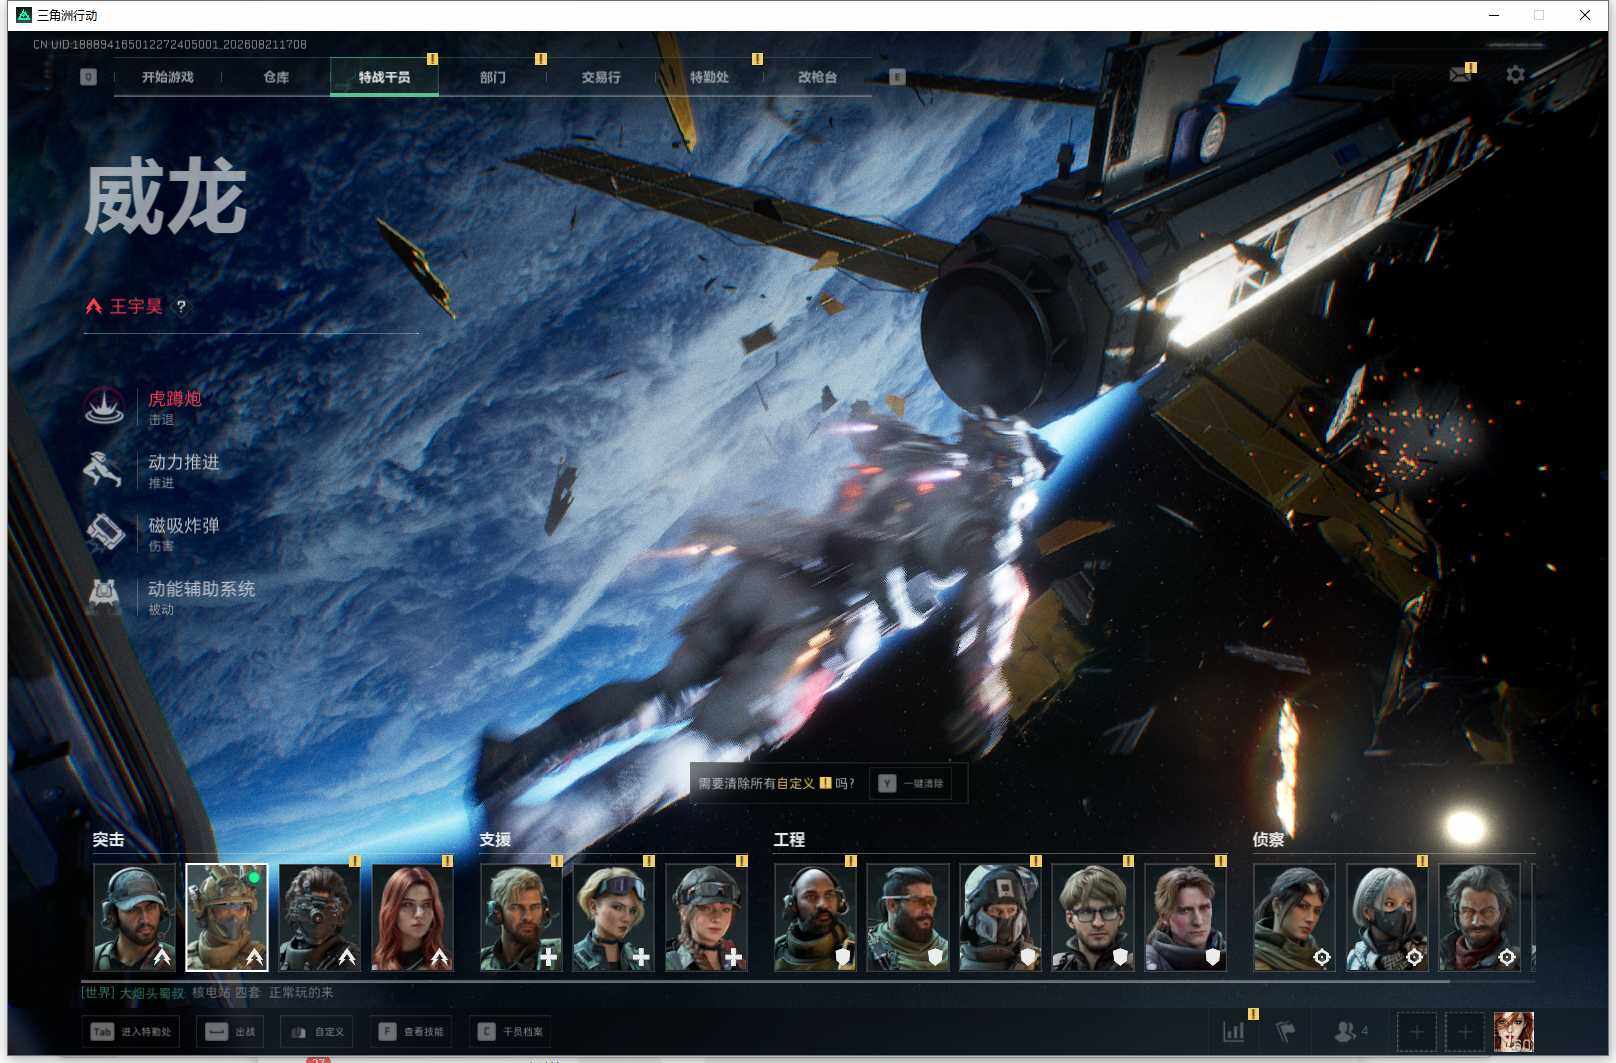Click the question mark next to 王宇昊
1616x1063 pixels.
[x=181, y=306]
